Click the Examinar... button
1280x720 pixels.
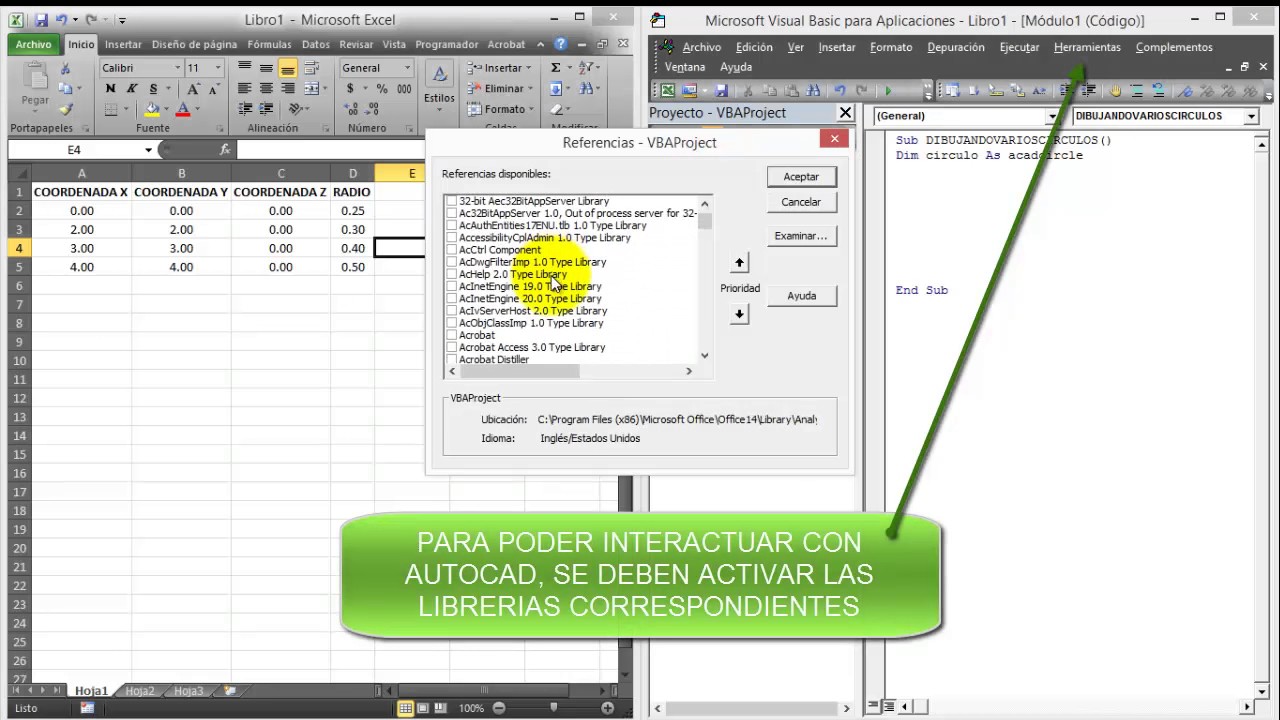[x=801, y=236]
